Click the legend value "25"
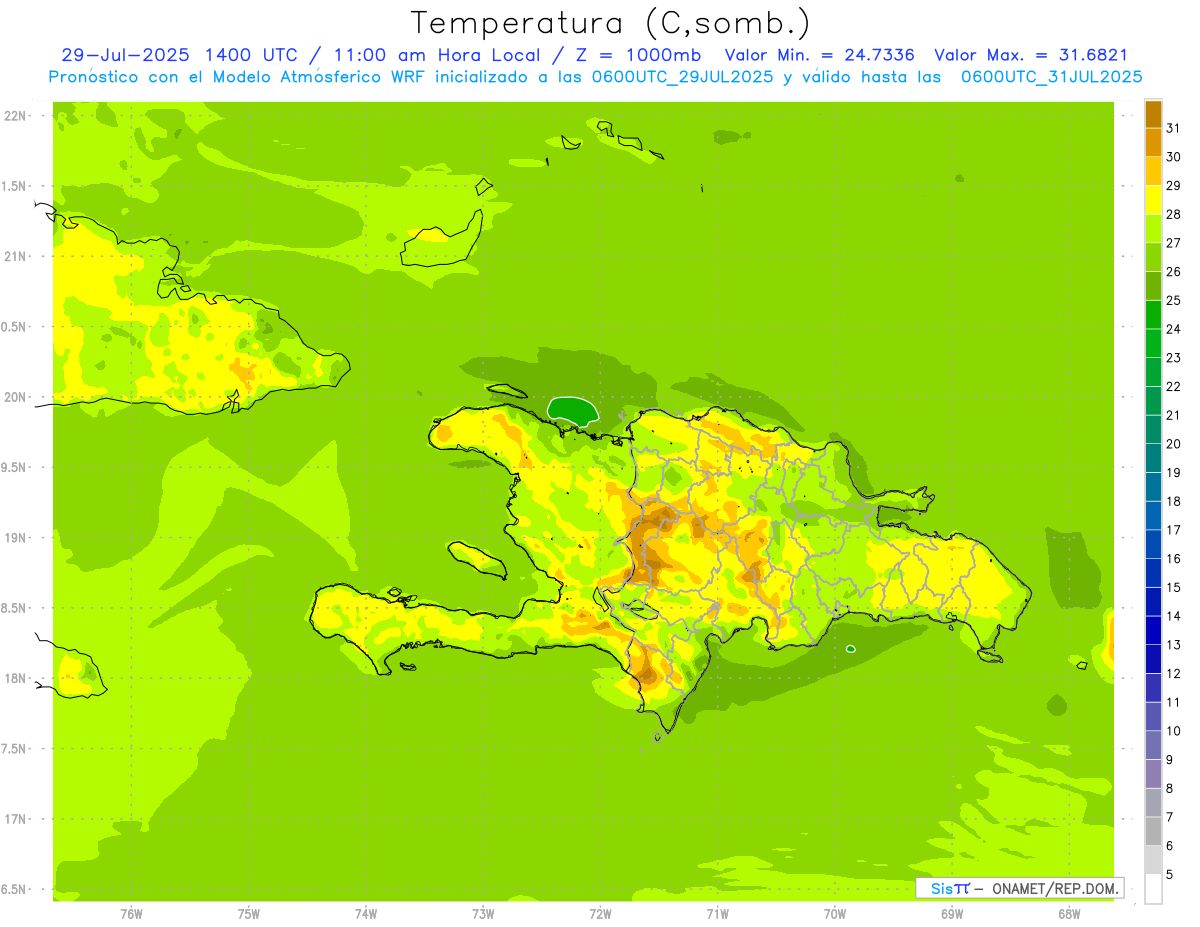This screenshot has width=1200, height=927. 1173,300
